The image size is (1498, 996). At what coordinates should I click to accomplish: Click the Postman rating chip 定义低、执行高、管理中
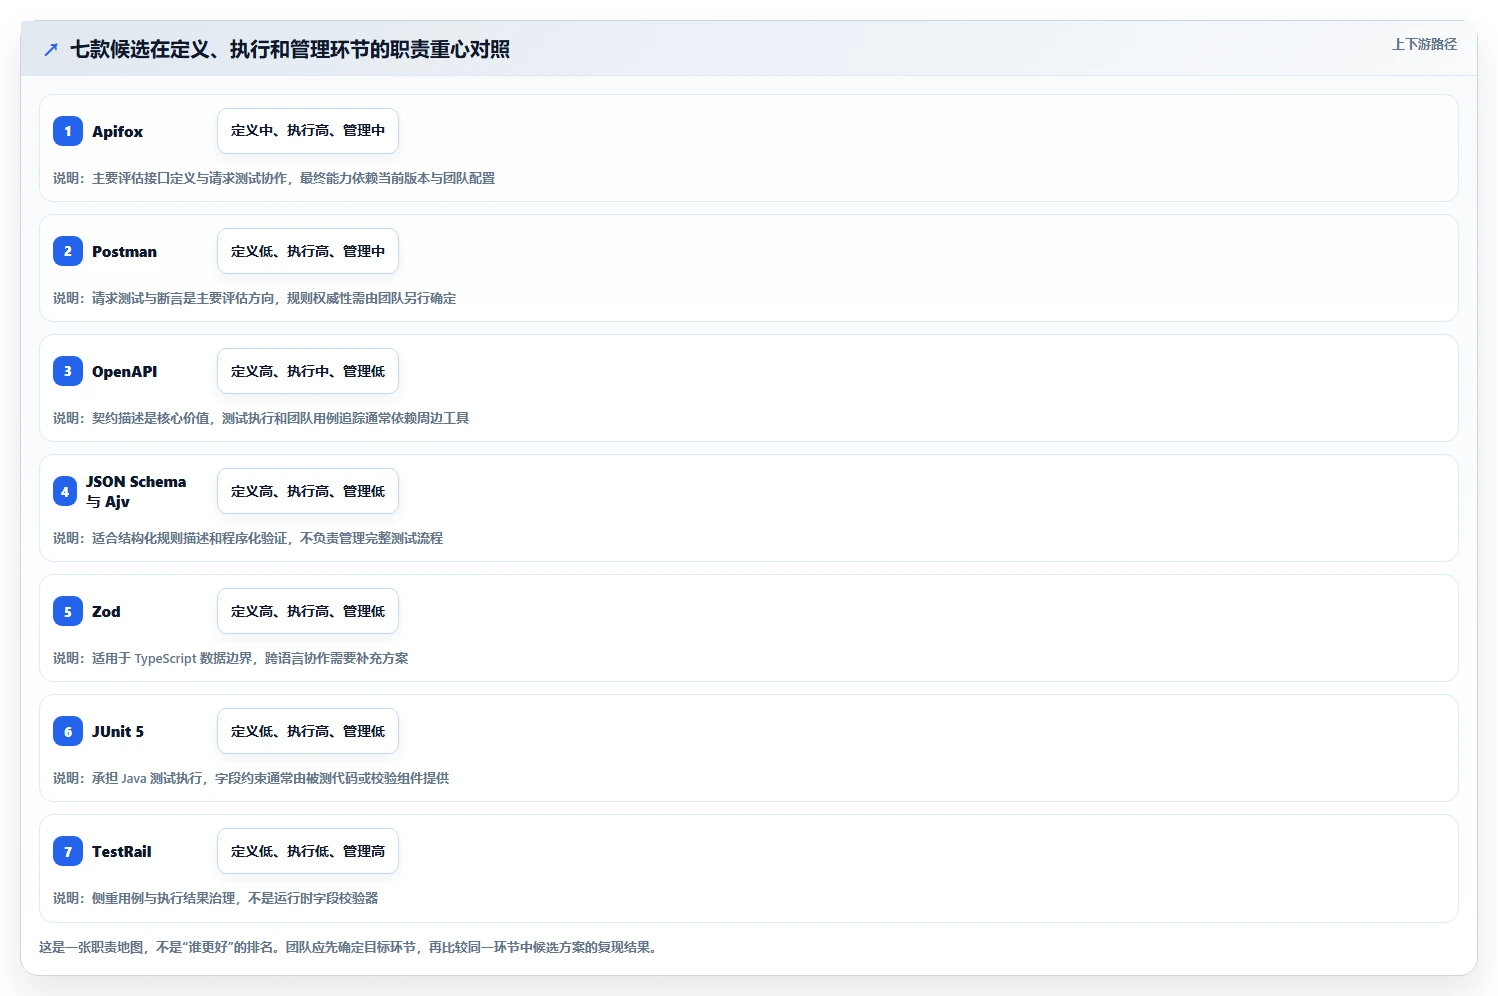[308, 251]
